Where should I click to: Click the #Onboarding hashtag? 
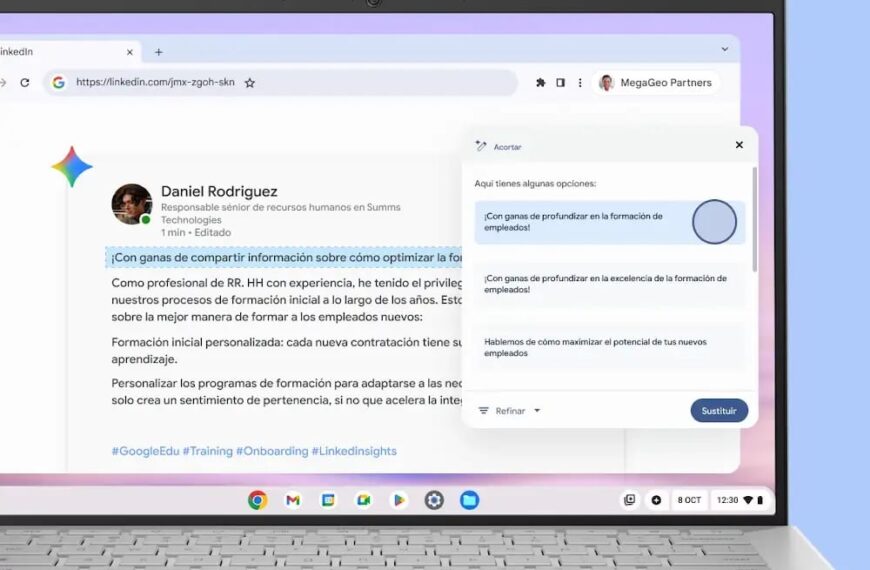tap(272, 451)
